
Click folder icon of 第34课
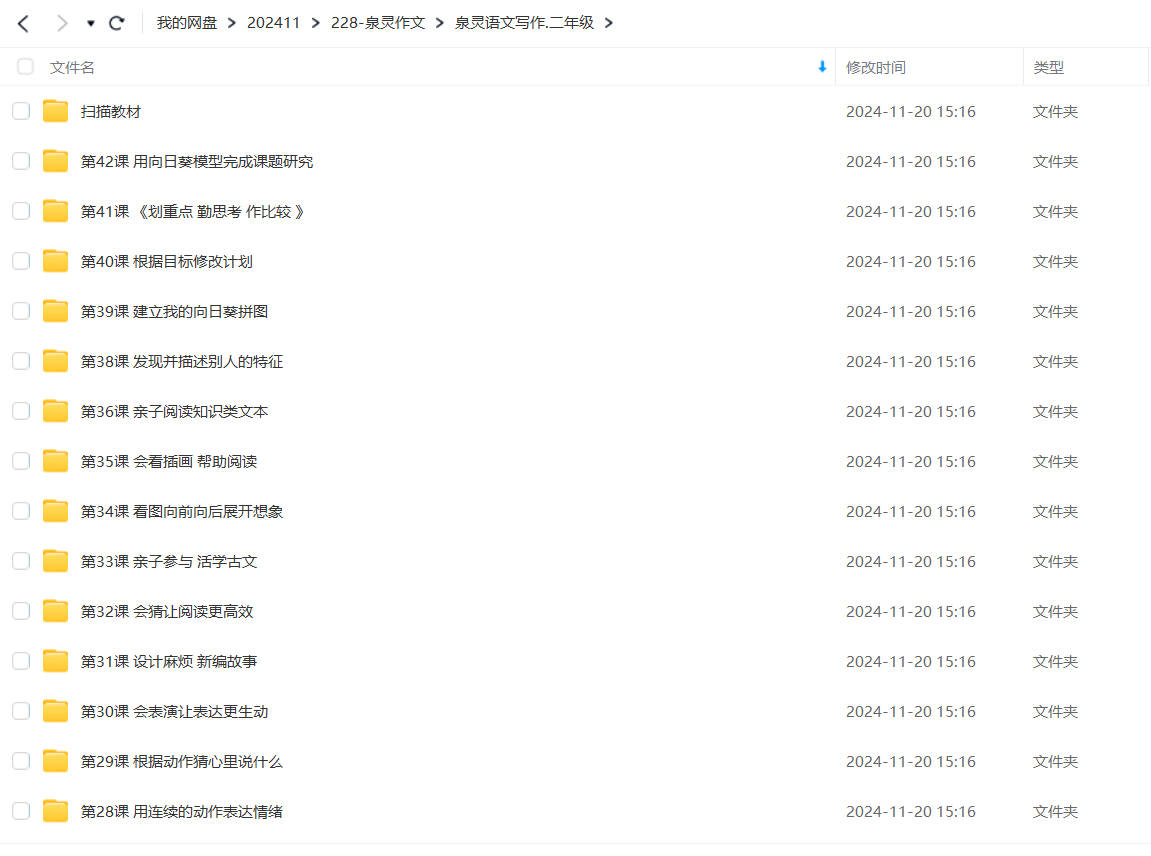(55, 510)
